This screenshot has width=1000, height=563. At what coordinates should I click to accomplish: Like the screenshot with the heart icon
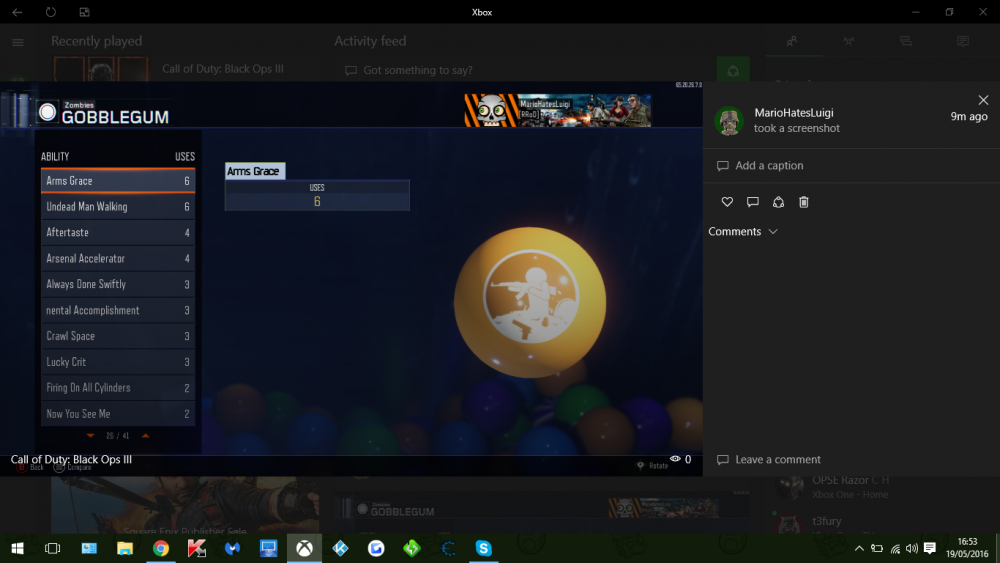coord(727,202)
